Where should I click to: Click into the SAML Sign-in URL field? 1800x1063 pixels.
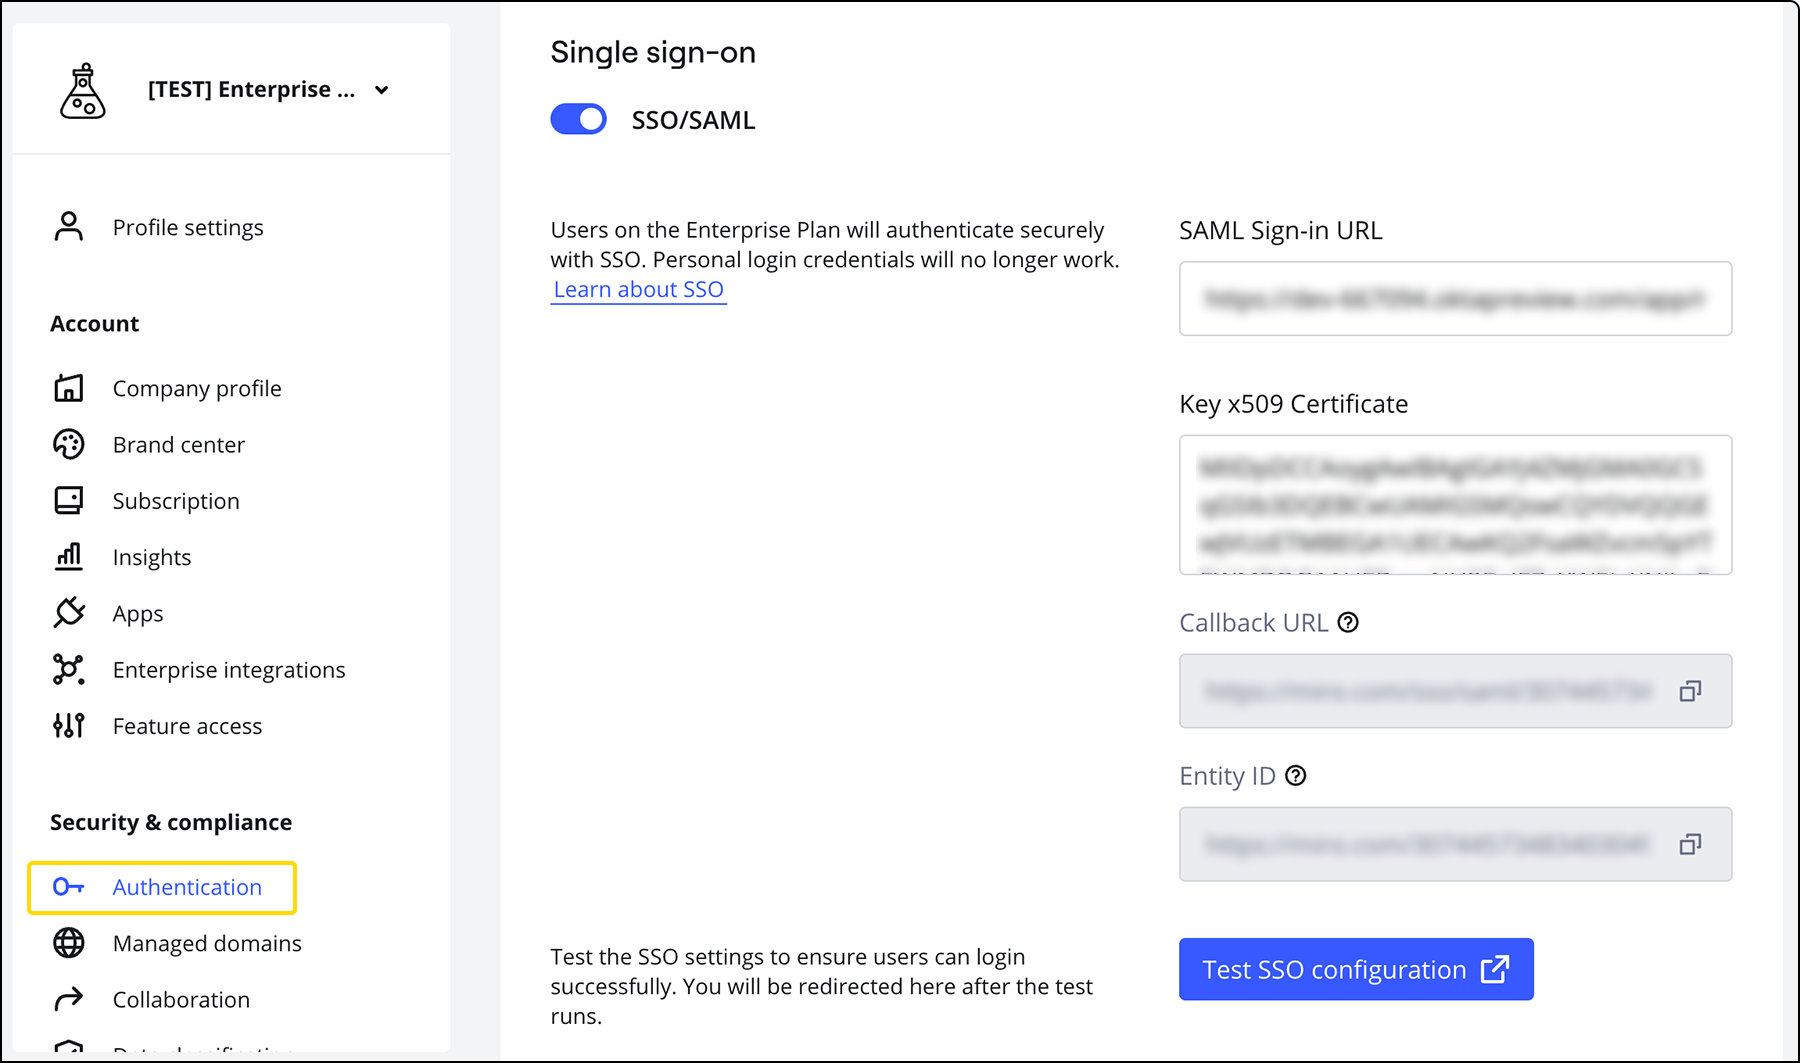[1455, 298]
